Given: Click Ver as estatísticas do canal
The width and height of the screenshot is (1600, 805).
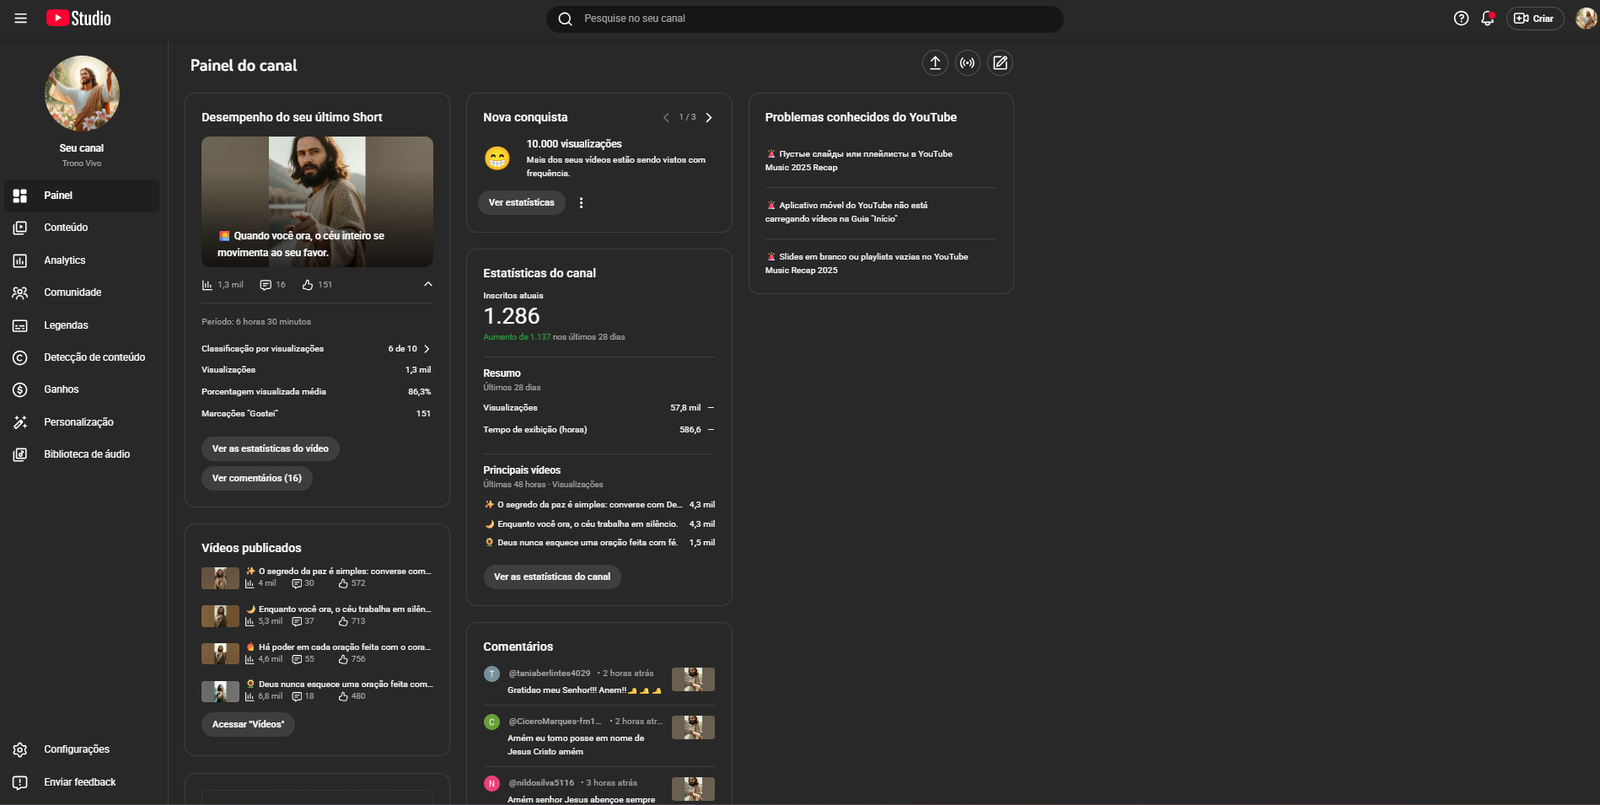Looking at the screenshot, I should (x=552, y=577).
